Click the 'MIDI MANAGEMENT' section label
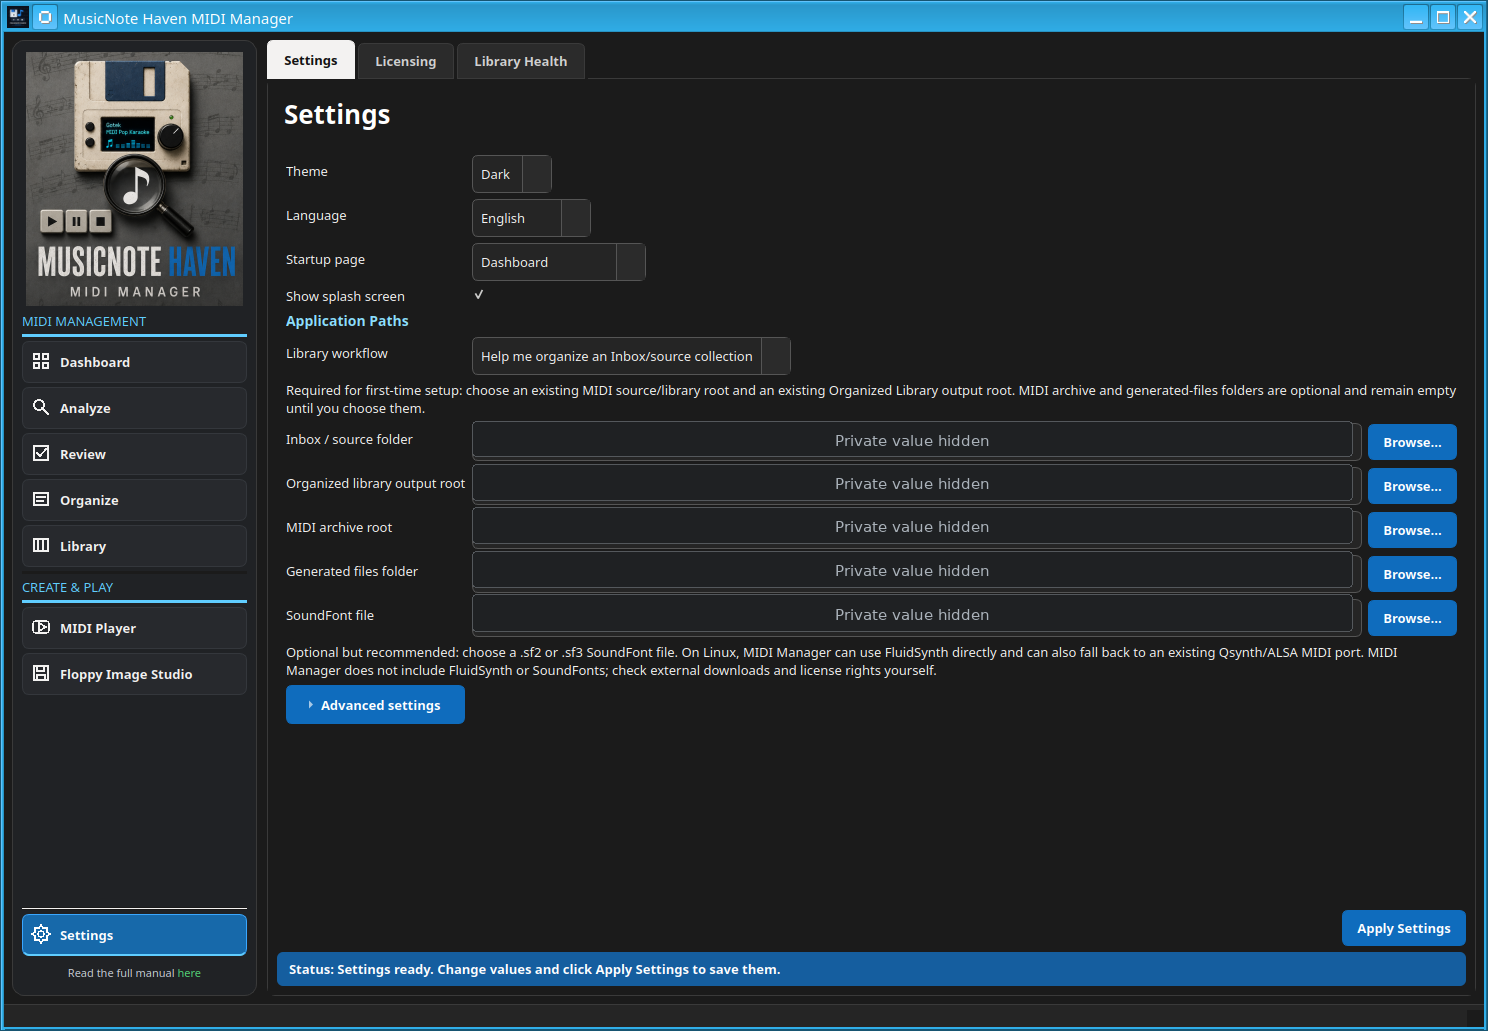The width and height of the screenshot is (1488, 1031). pyautogui.click(x=84, y=321)
